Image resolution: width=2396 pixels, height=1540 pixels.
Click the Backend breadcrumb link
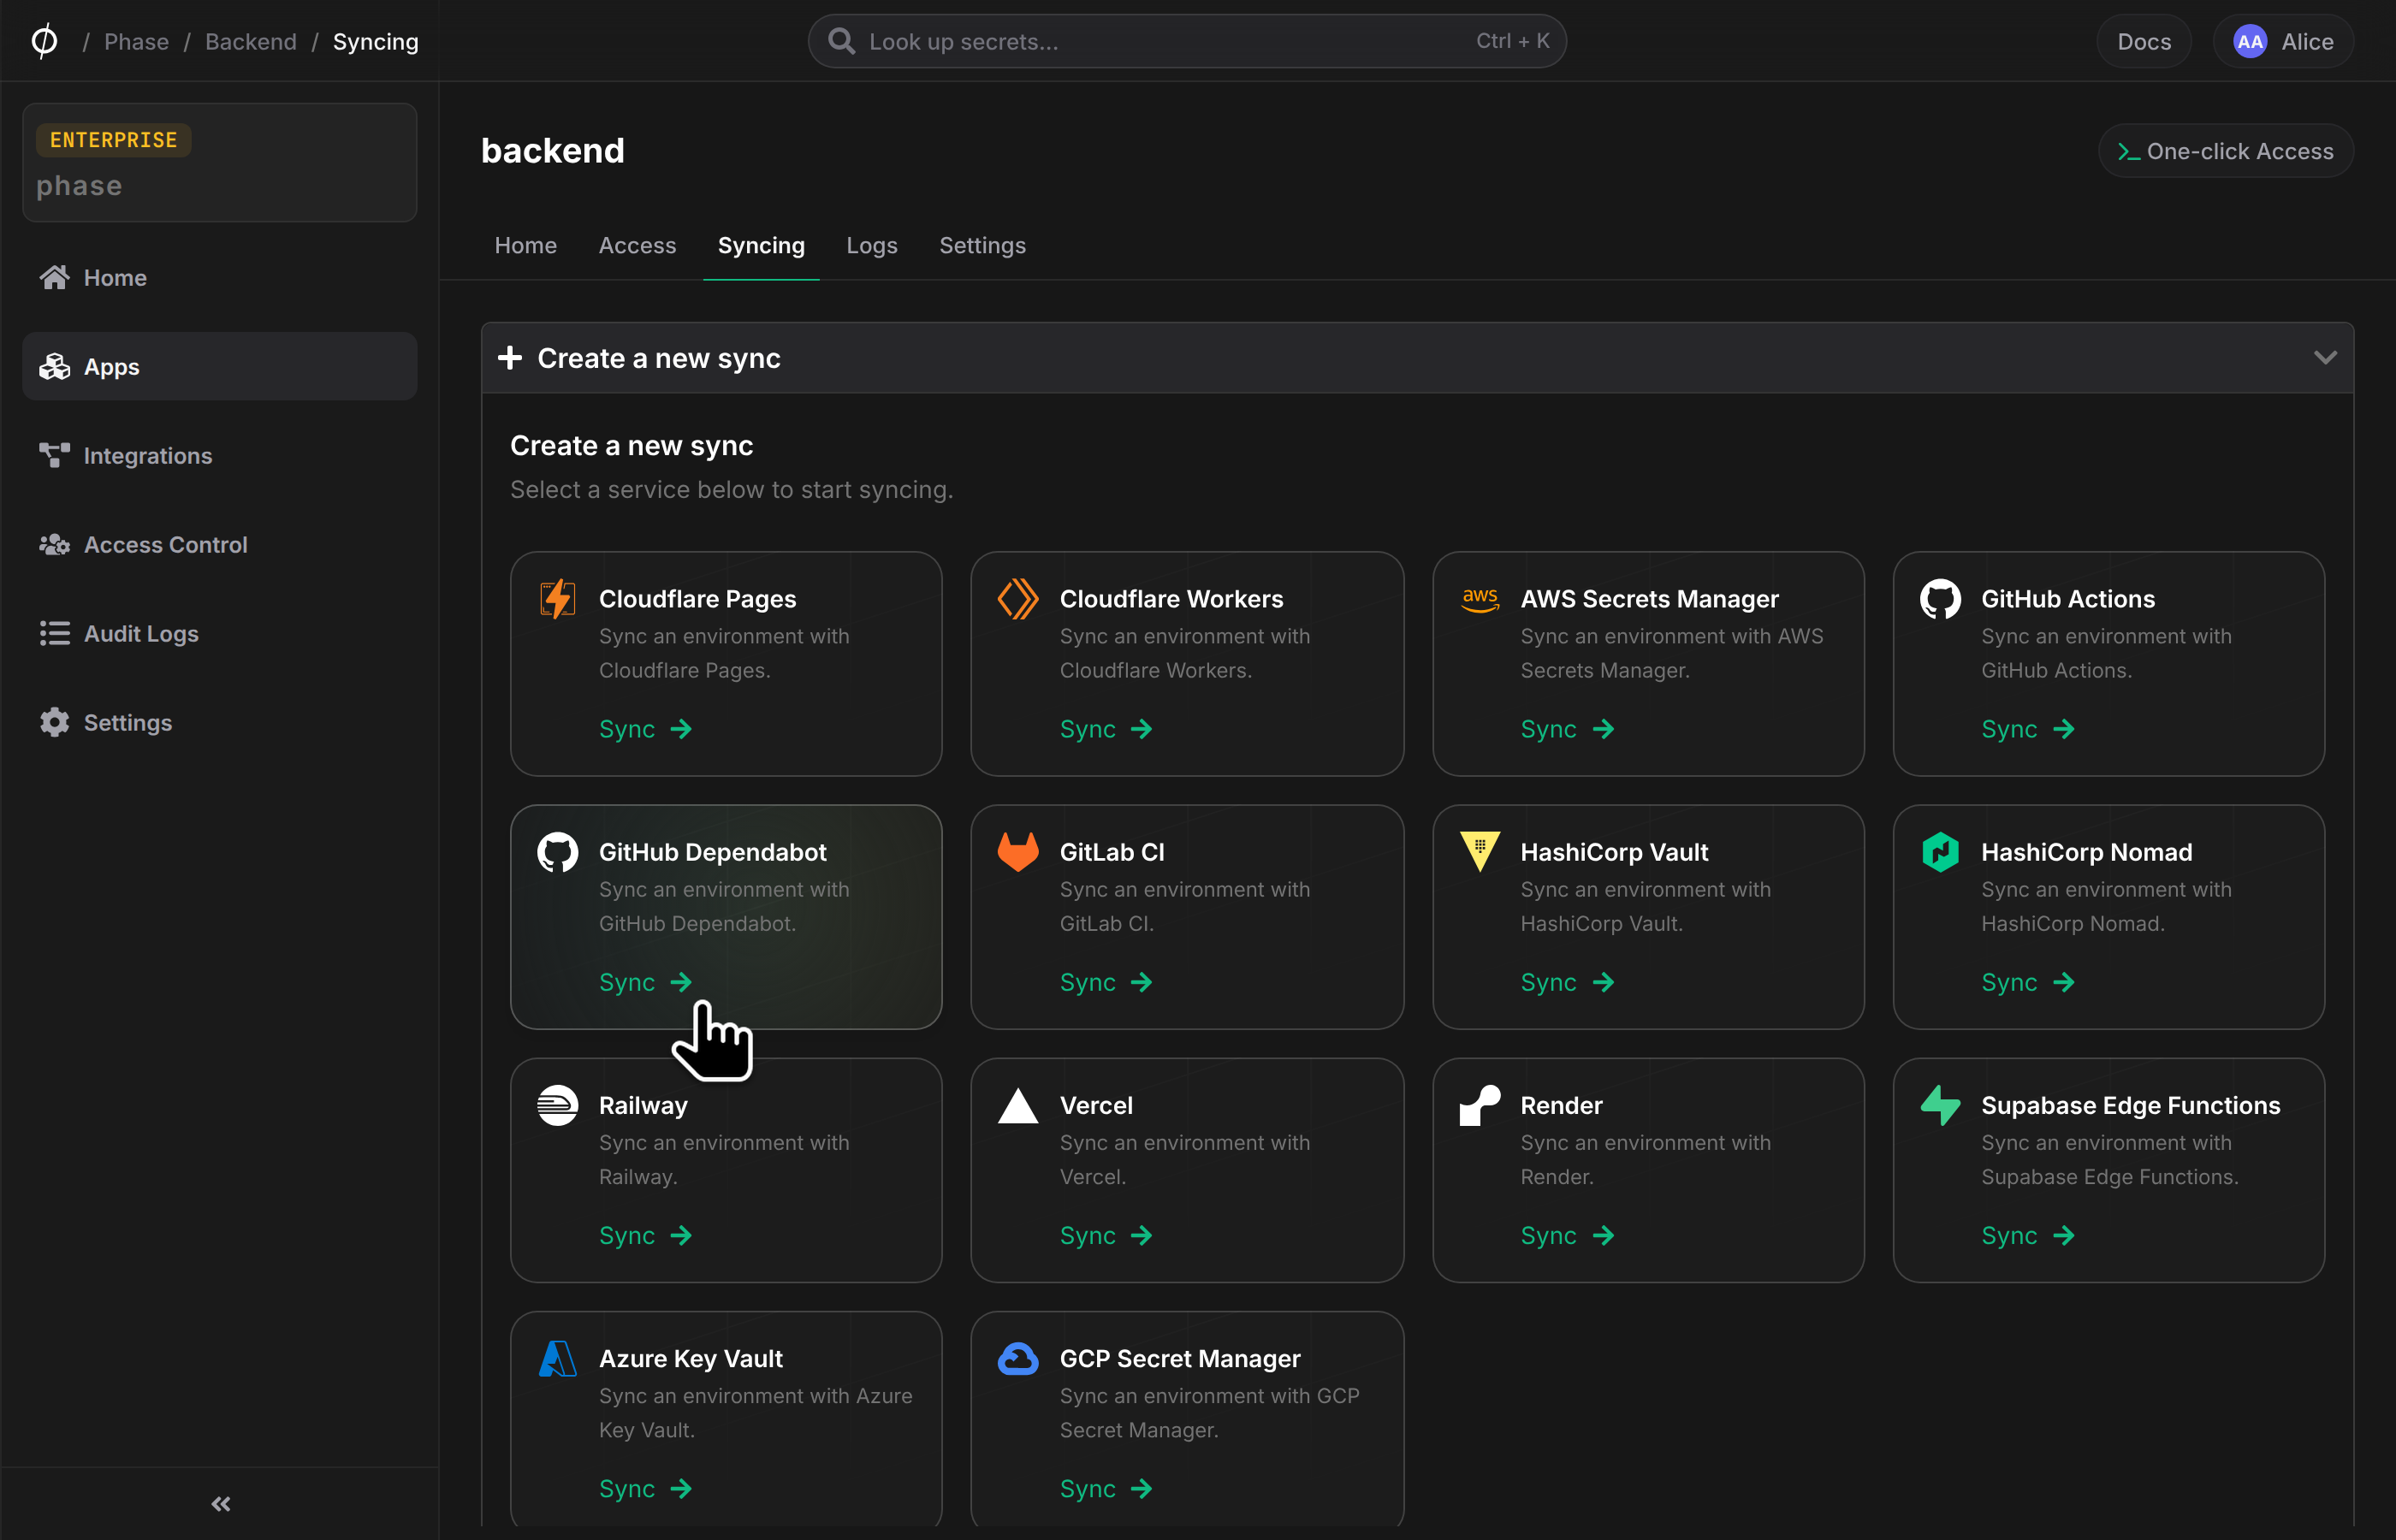click(250, 41)
